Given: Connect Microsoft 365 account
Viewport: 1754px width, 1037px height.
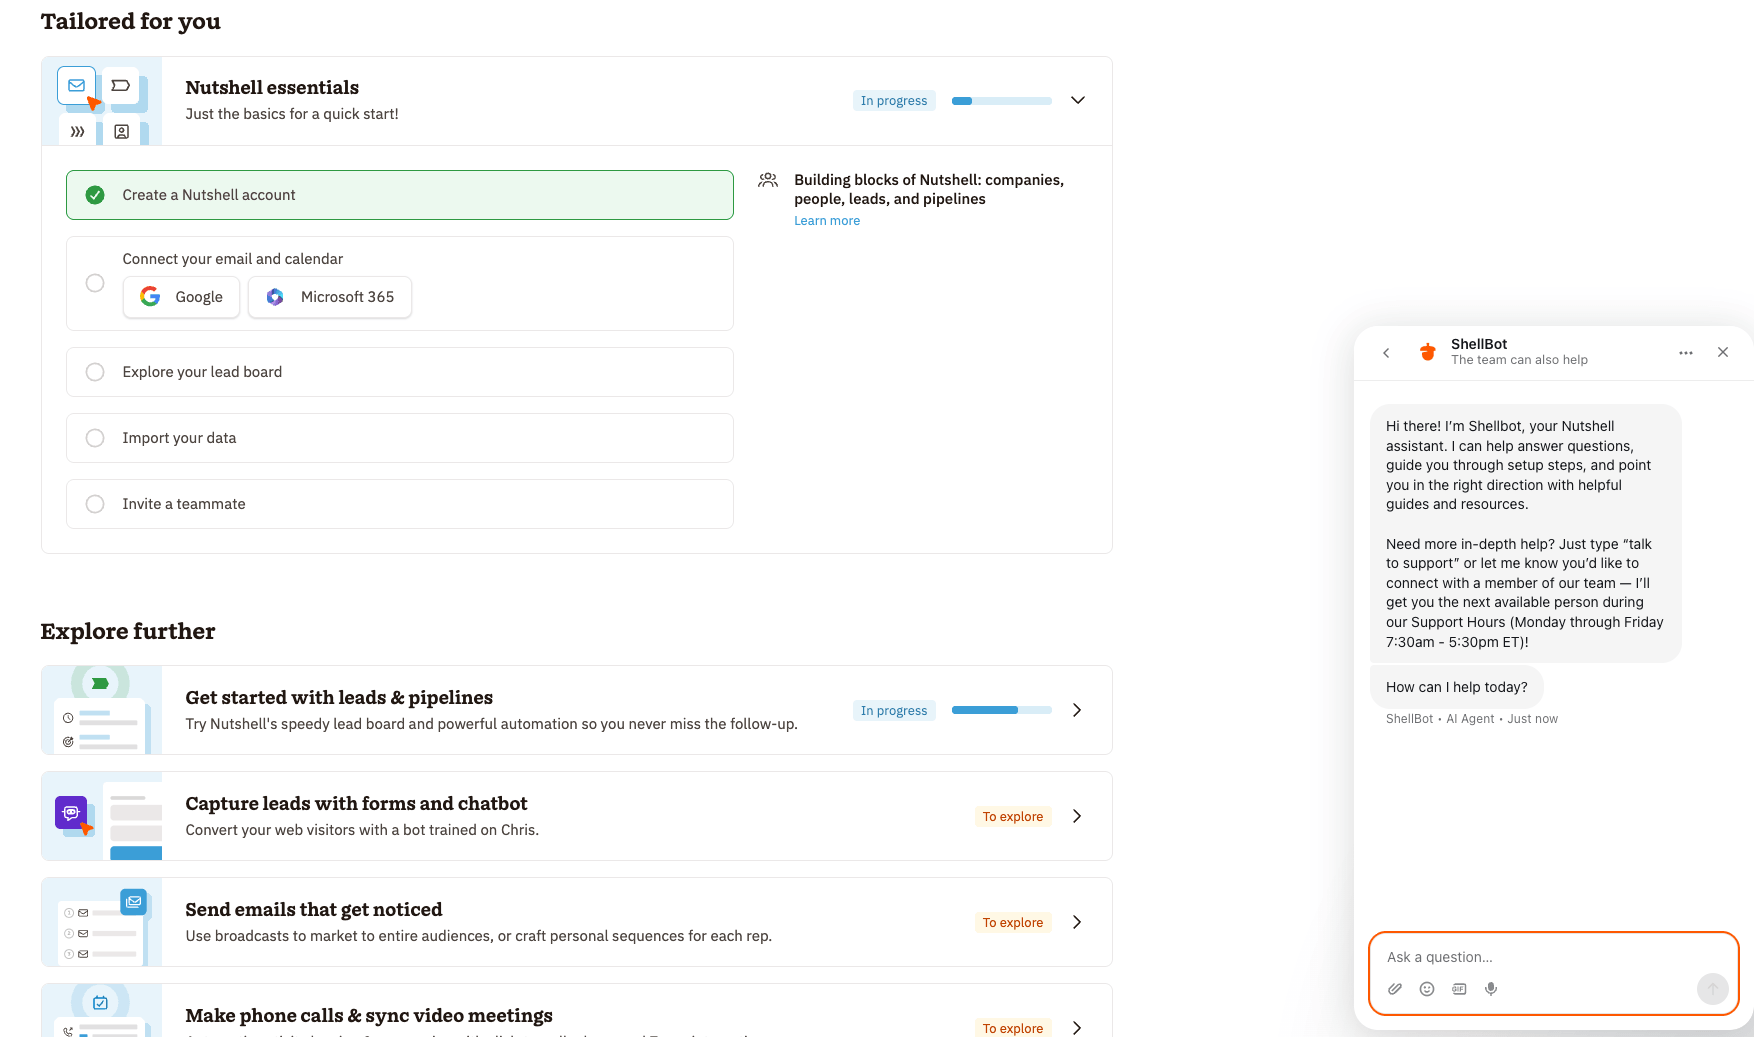Looking at the screenshot, I should click(x=330, y=297).
